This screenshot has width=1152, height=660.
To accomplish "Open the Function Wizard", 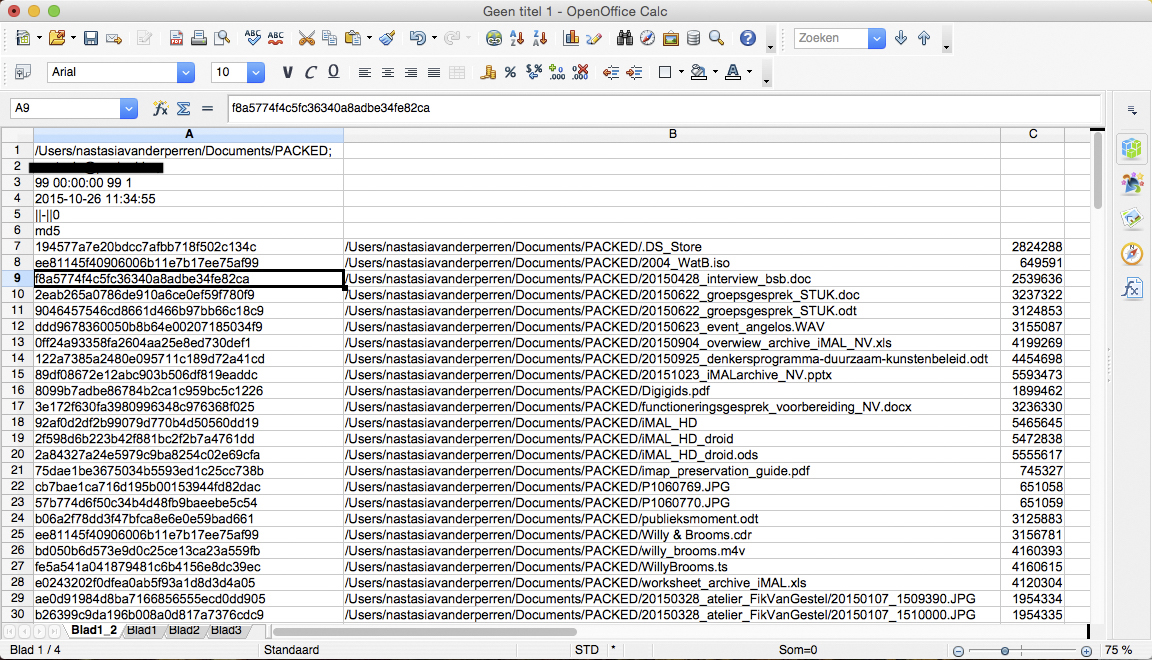I will click(x=160, y=108).
